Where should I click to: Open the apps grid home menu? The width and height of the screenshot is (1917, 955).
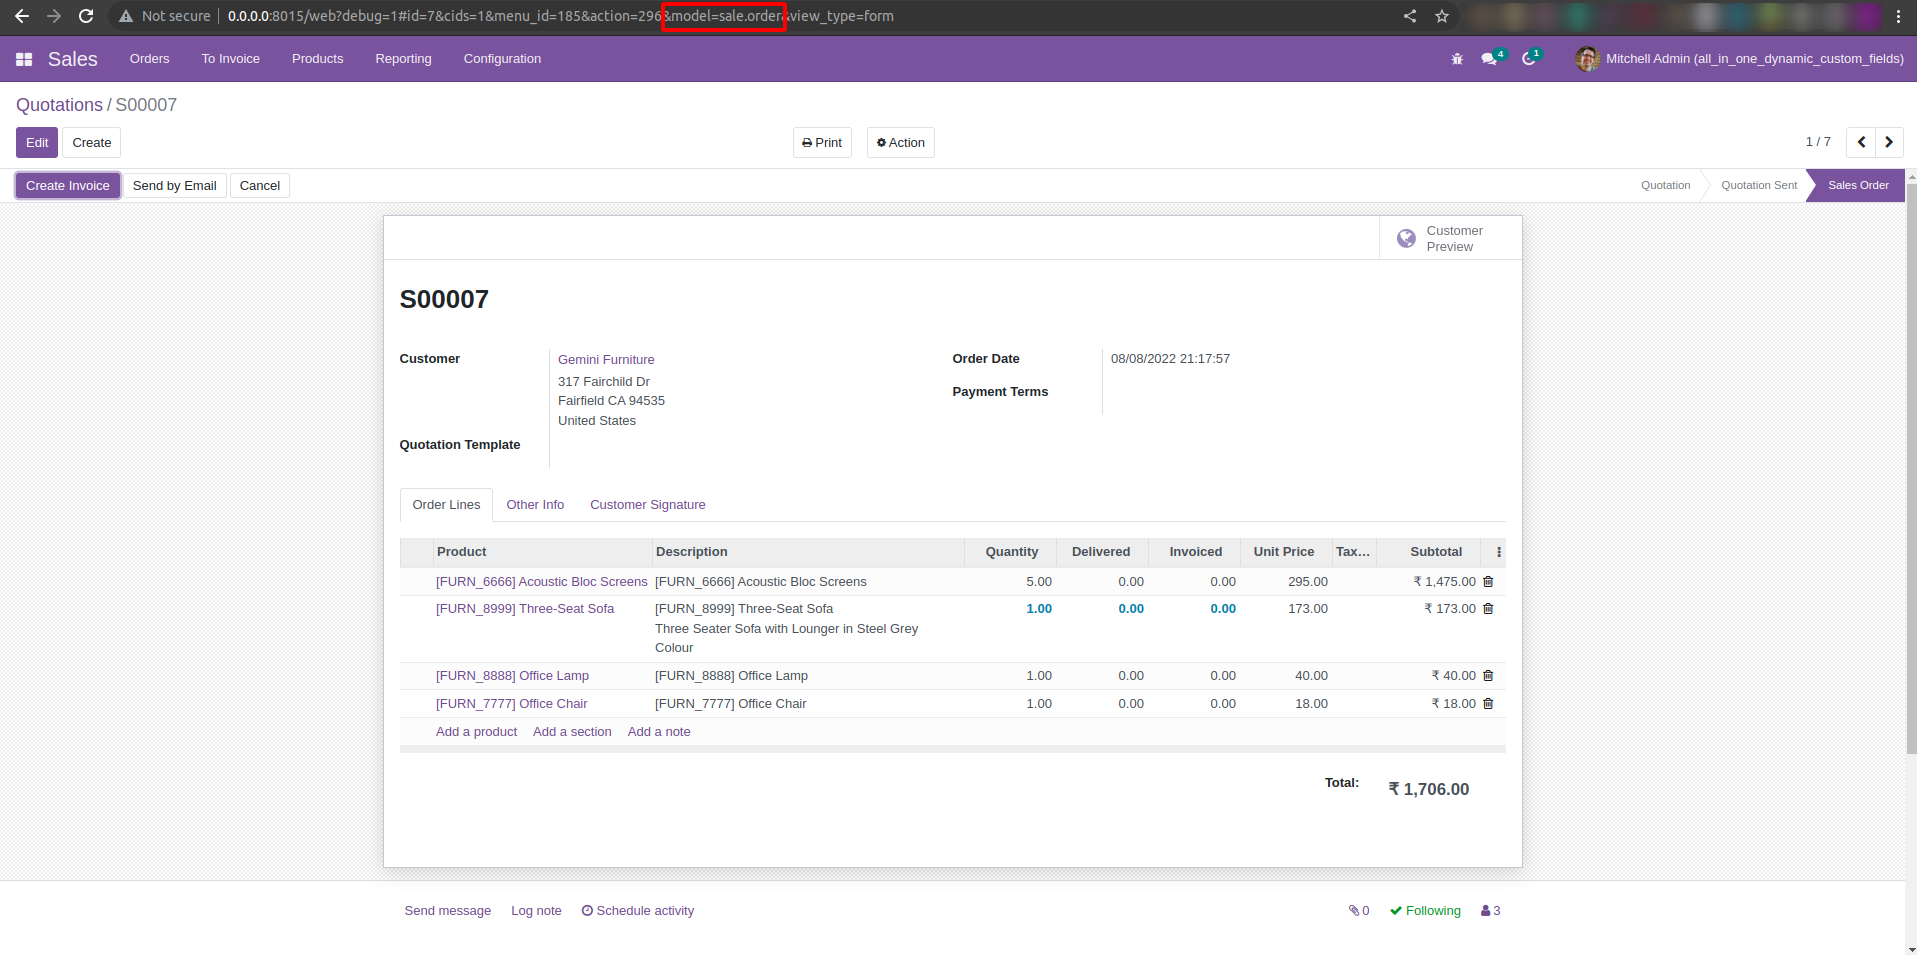[x=24, y=59]
